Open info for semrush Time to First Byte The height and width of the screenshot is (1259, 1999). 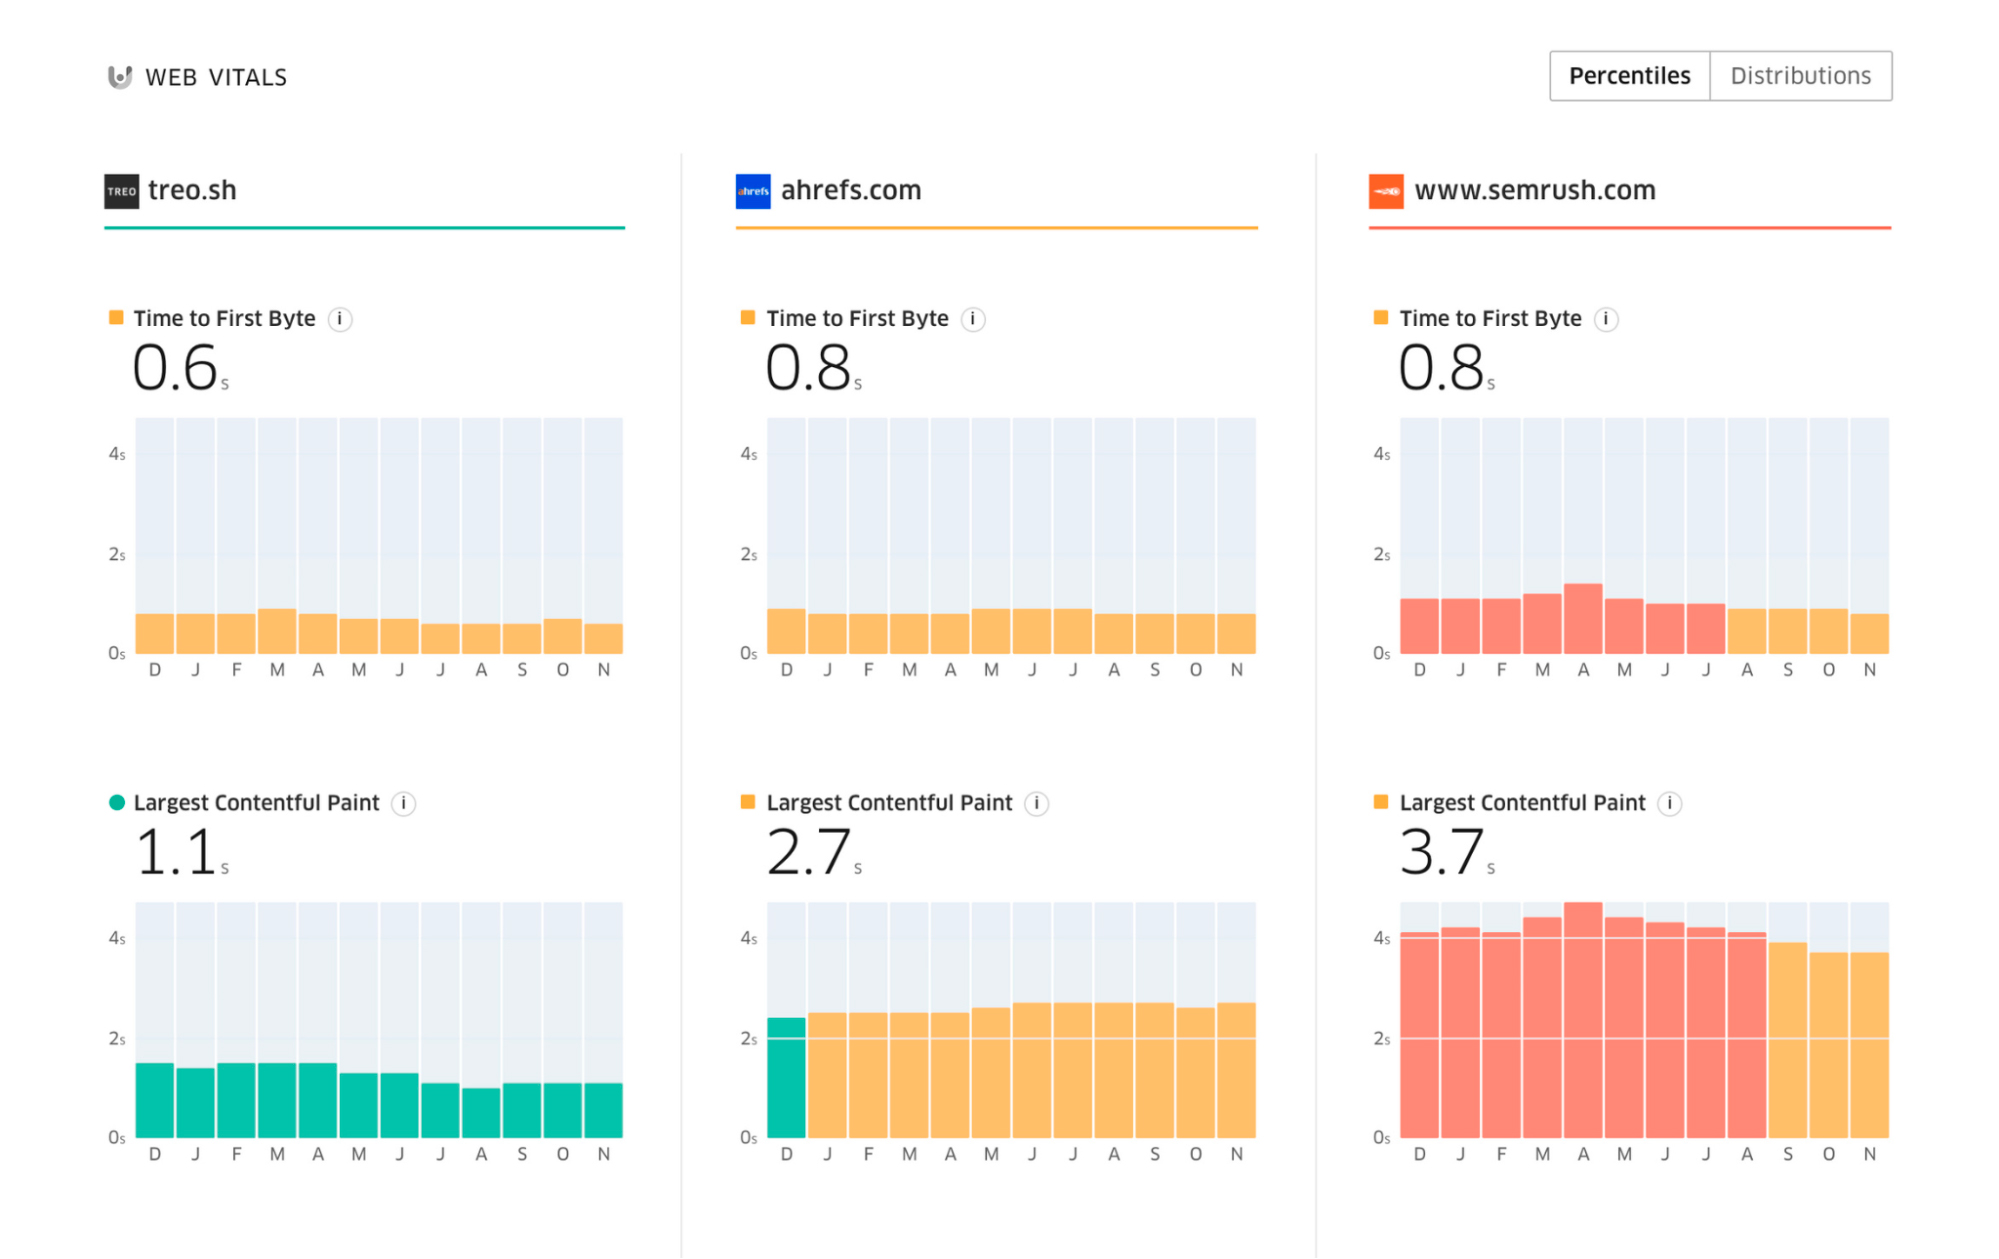click(x=1606, y=319)
